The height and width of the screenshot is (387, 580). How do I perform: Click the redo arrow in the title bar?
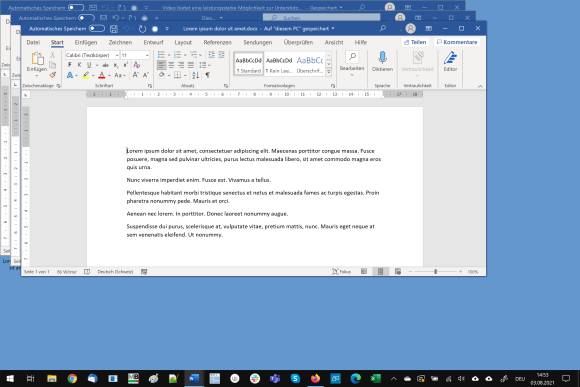pos(142,28)
